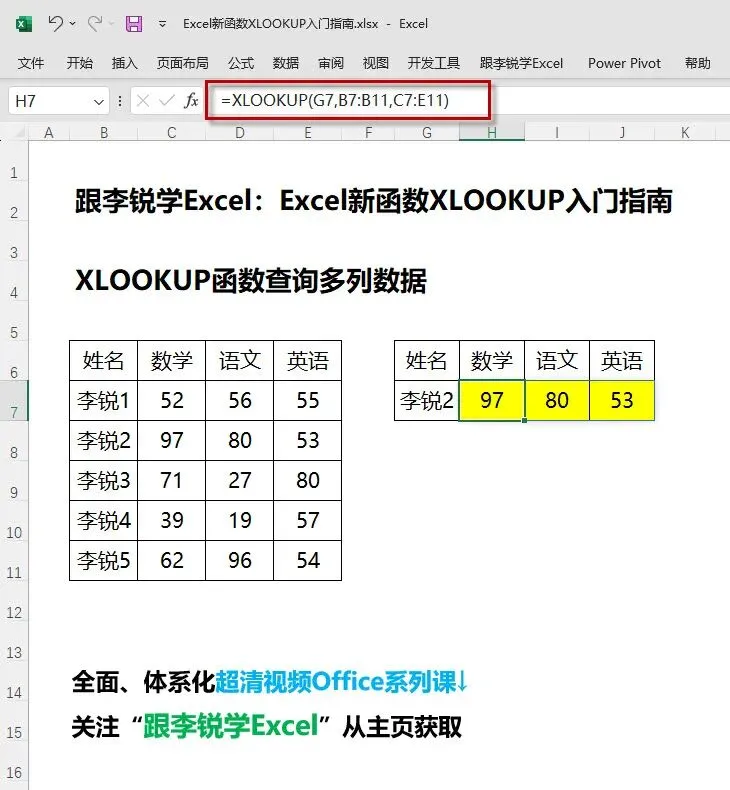Click the Excel application icon
The image size is (730, 790).
[24, 24]
